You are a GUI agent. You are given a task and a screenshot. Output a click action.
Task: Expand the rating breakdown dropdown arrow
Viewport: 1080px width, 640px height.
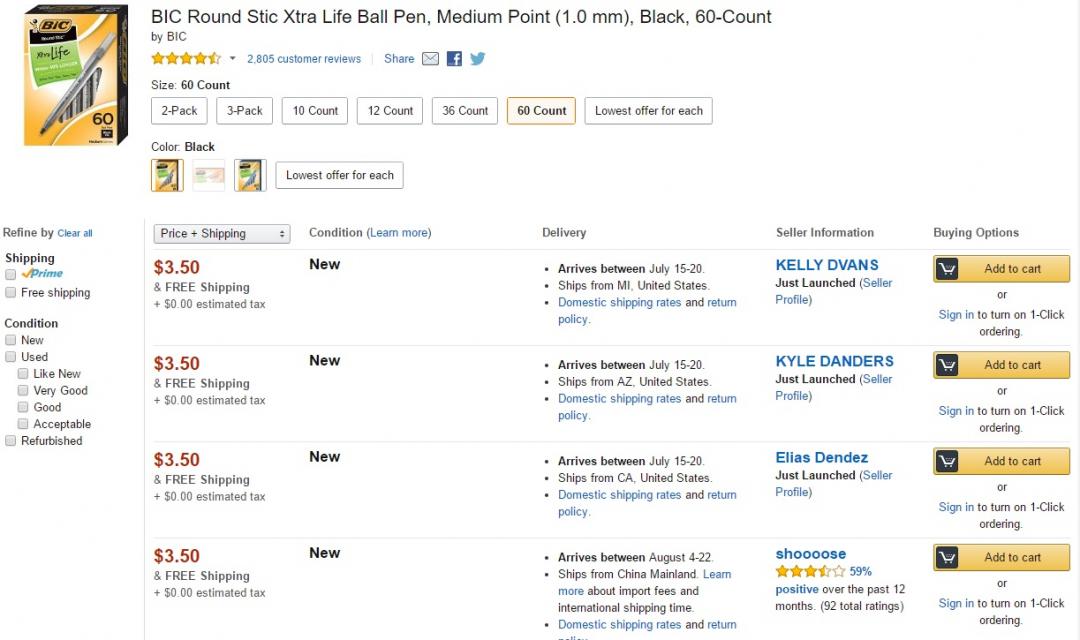tap(233, 59)
